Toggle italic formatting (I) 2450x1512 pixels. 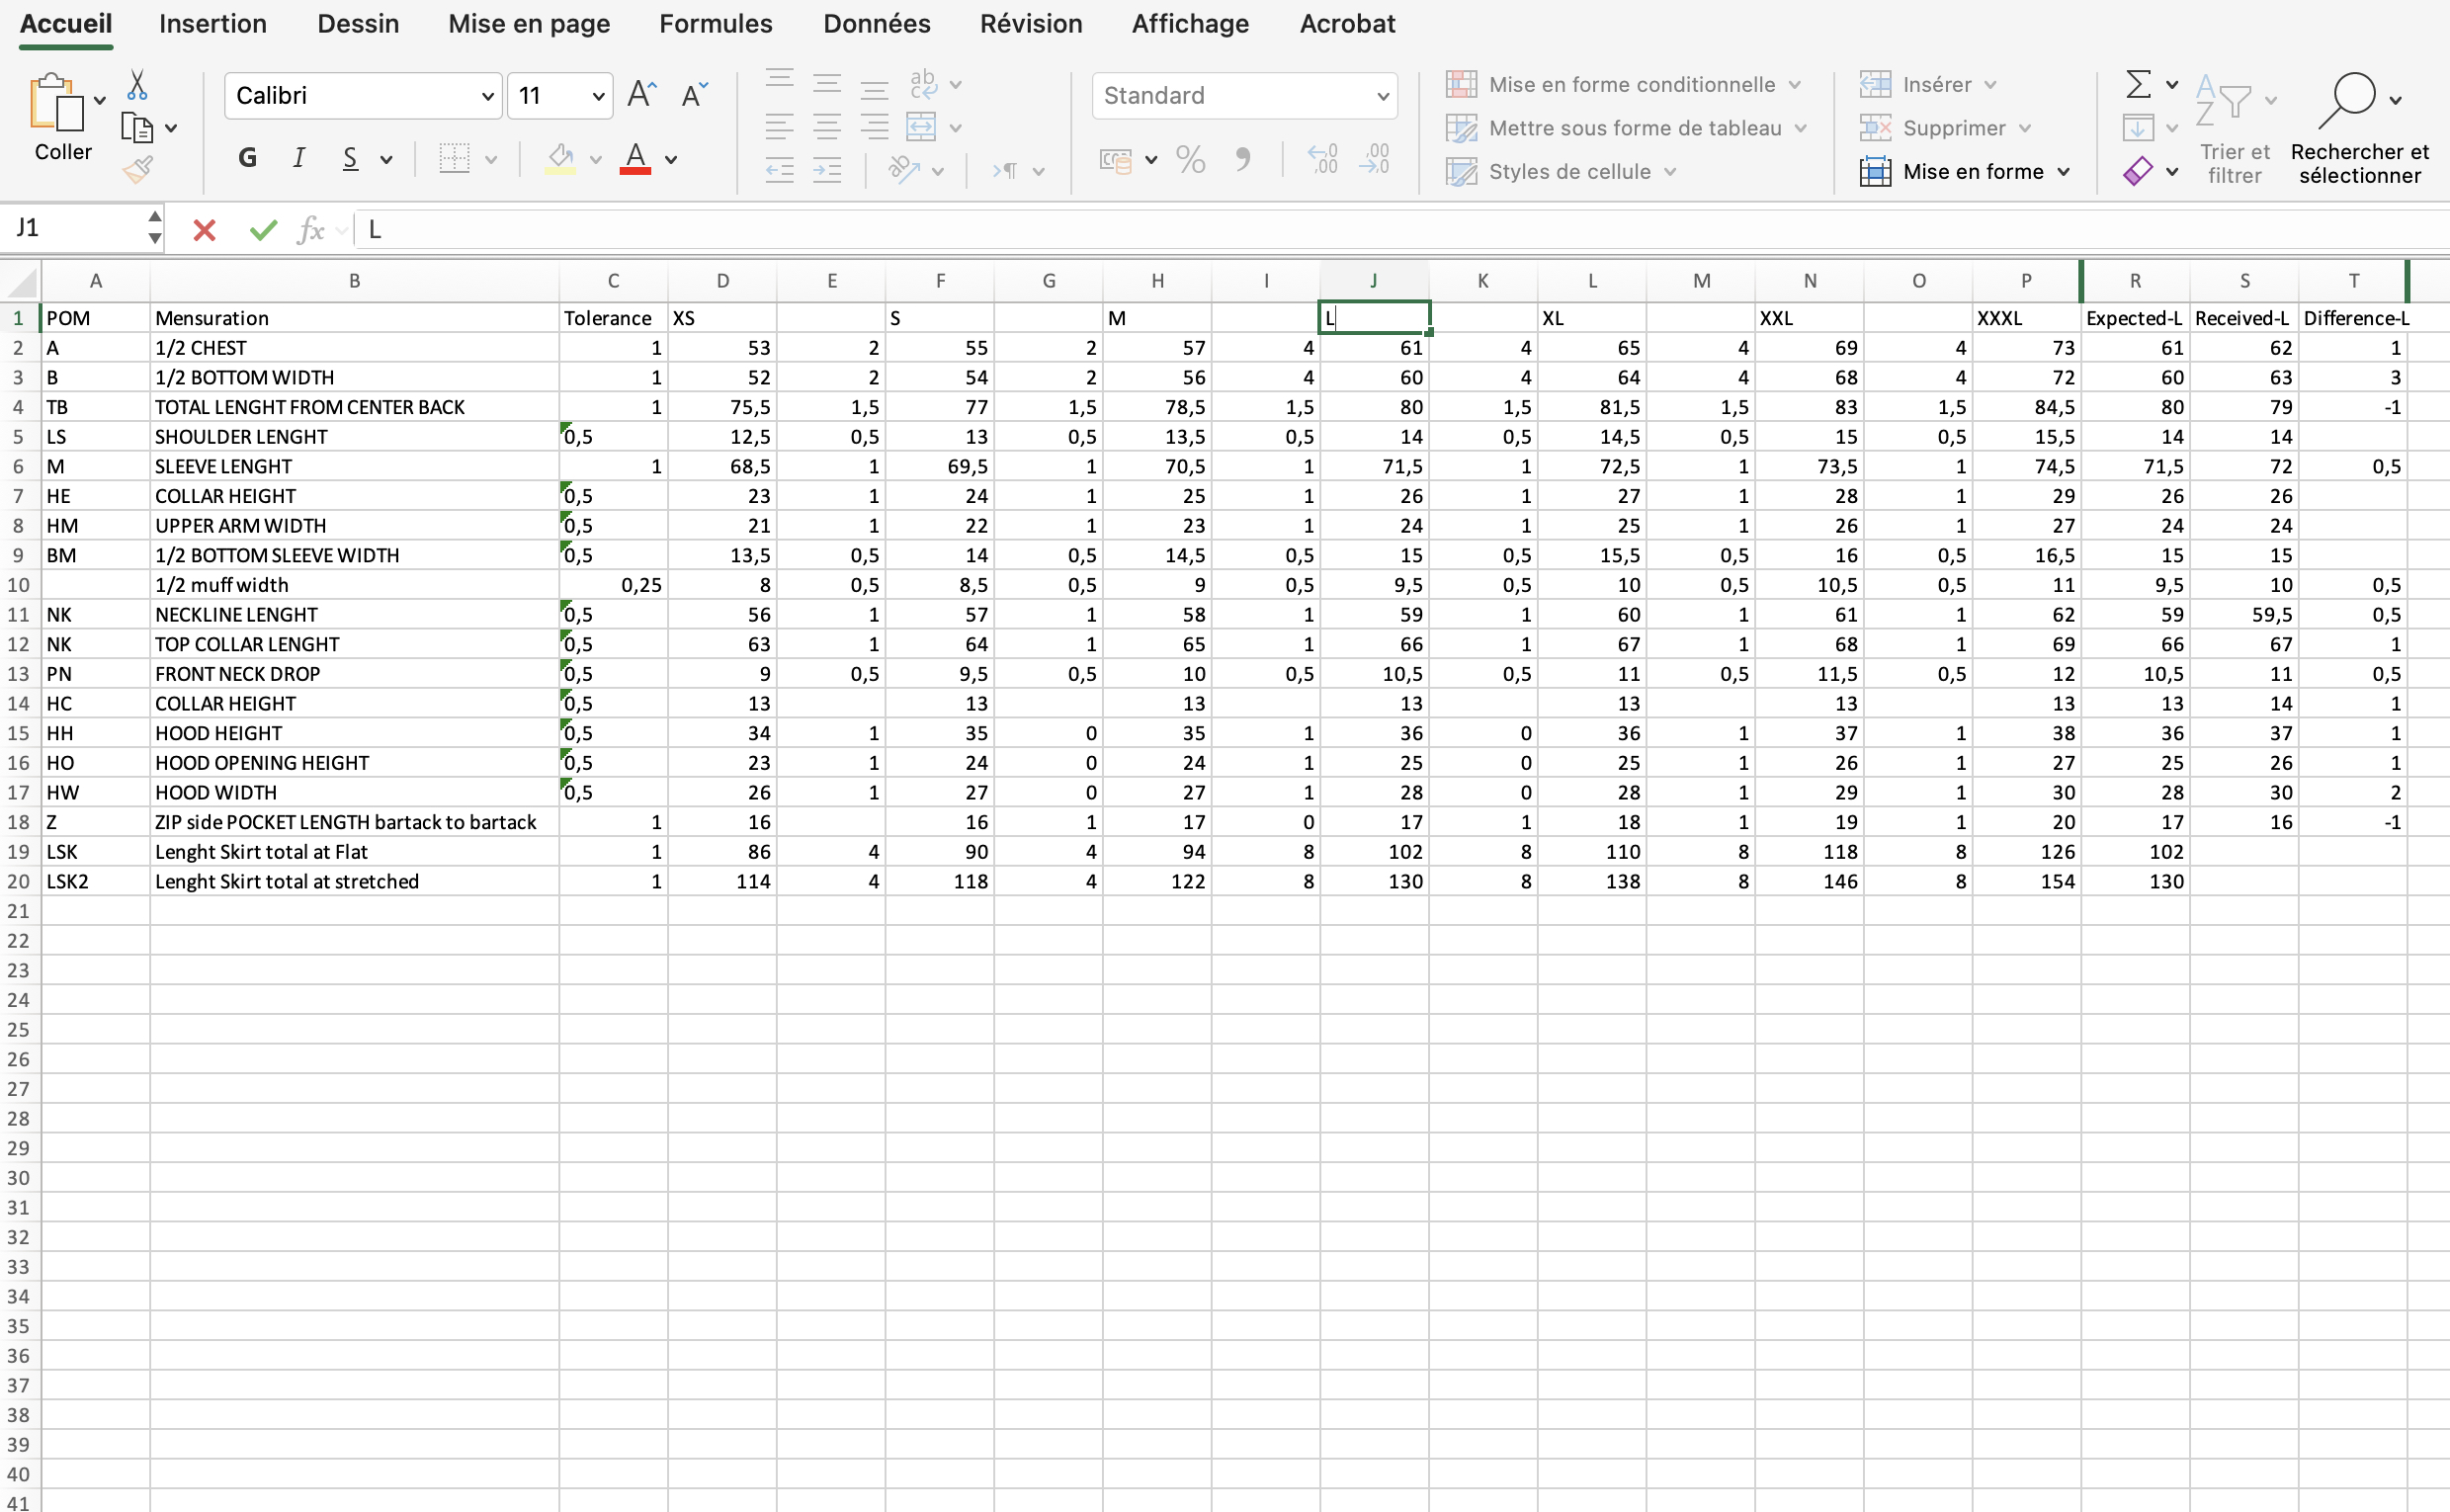coord(298,158)
